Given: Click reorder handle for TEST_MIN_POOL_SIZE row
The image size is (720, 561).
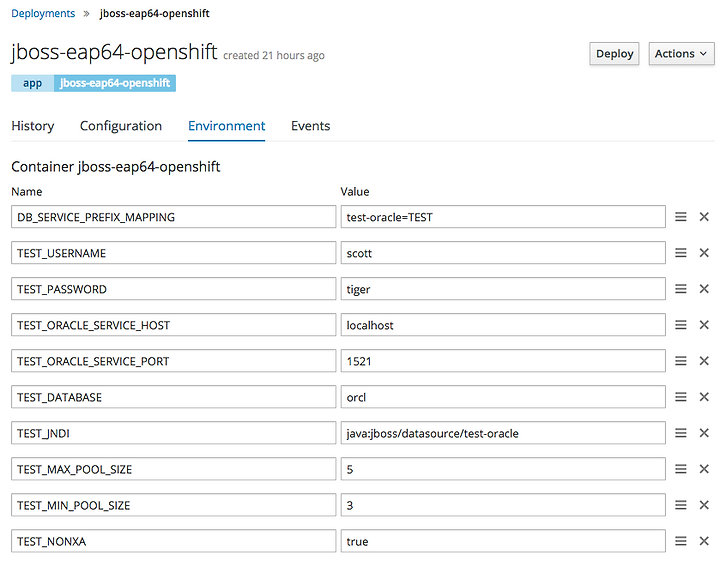Looking at the screenshot, I should pyautogui.click(x=681, y=505).
